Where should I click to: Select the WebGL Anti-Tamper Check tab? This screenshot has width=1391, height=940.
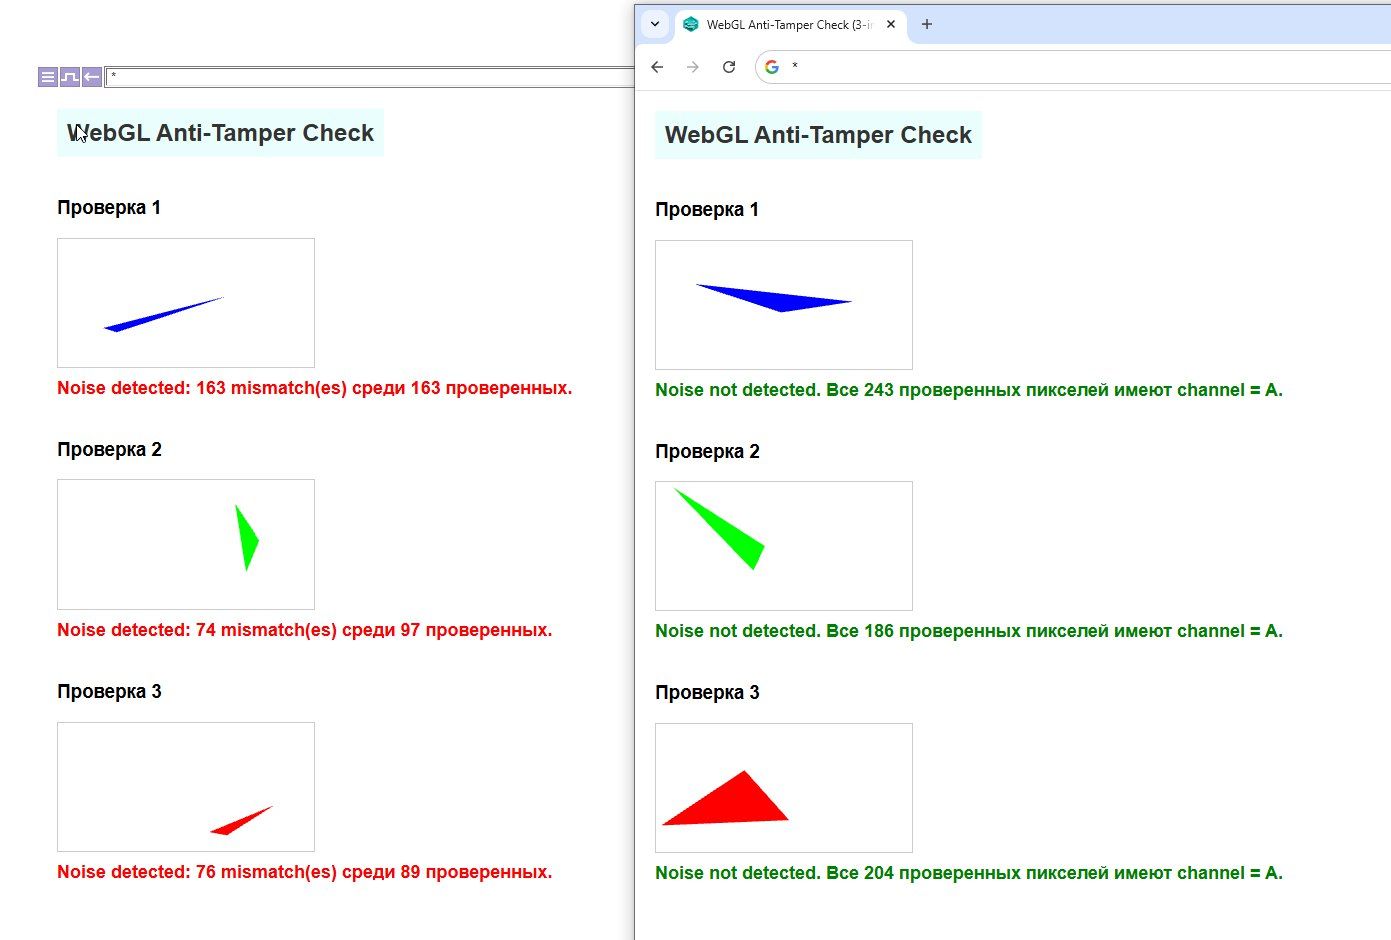(785, 24)
